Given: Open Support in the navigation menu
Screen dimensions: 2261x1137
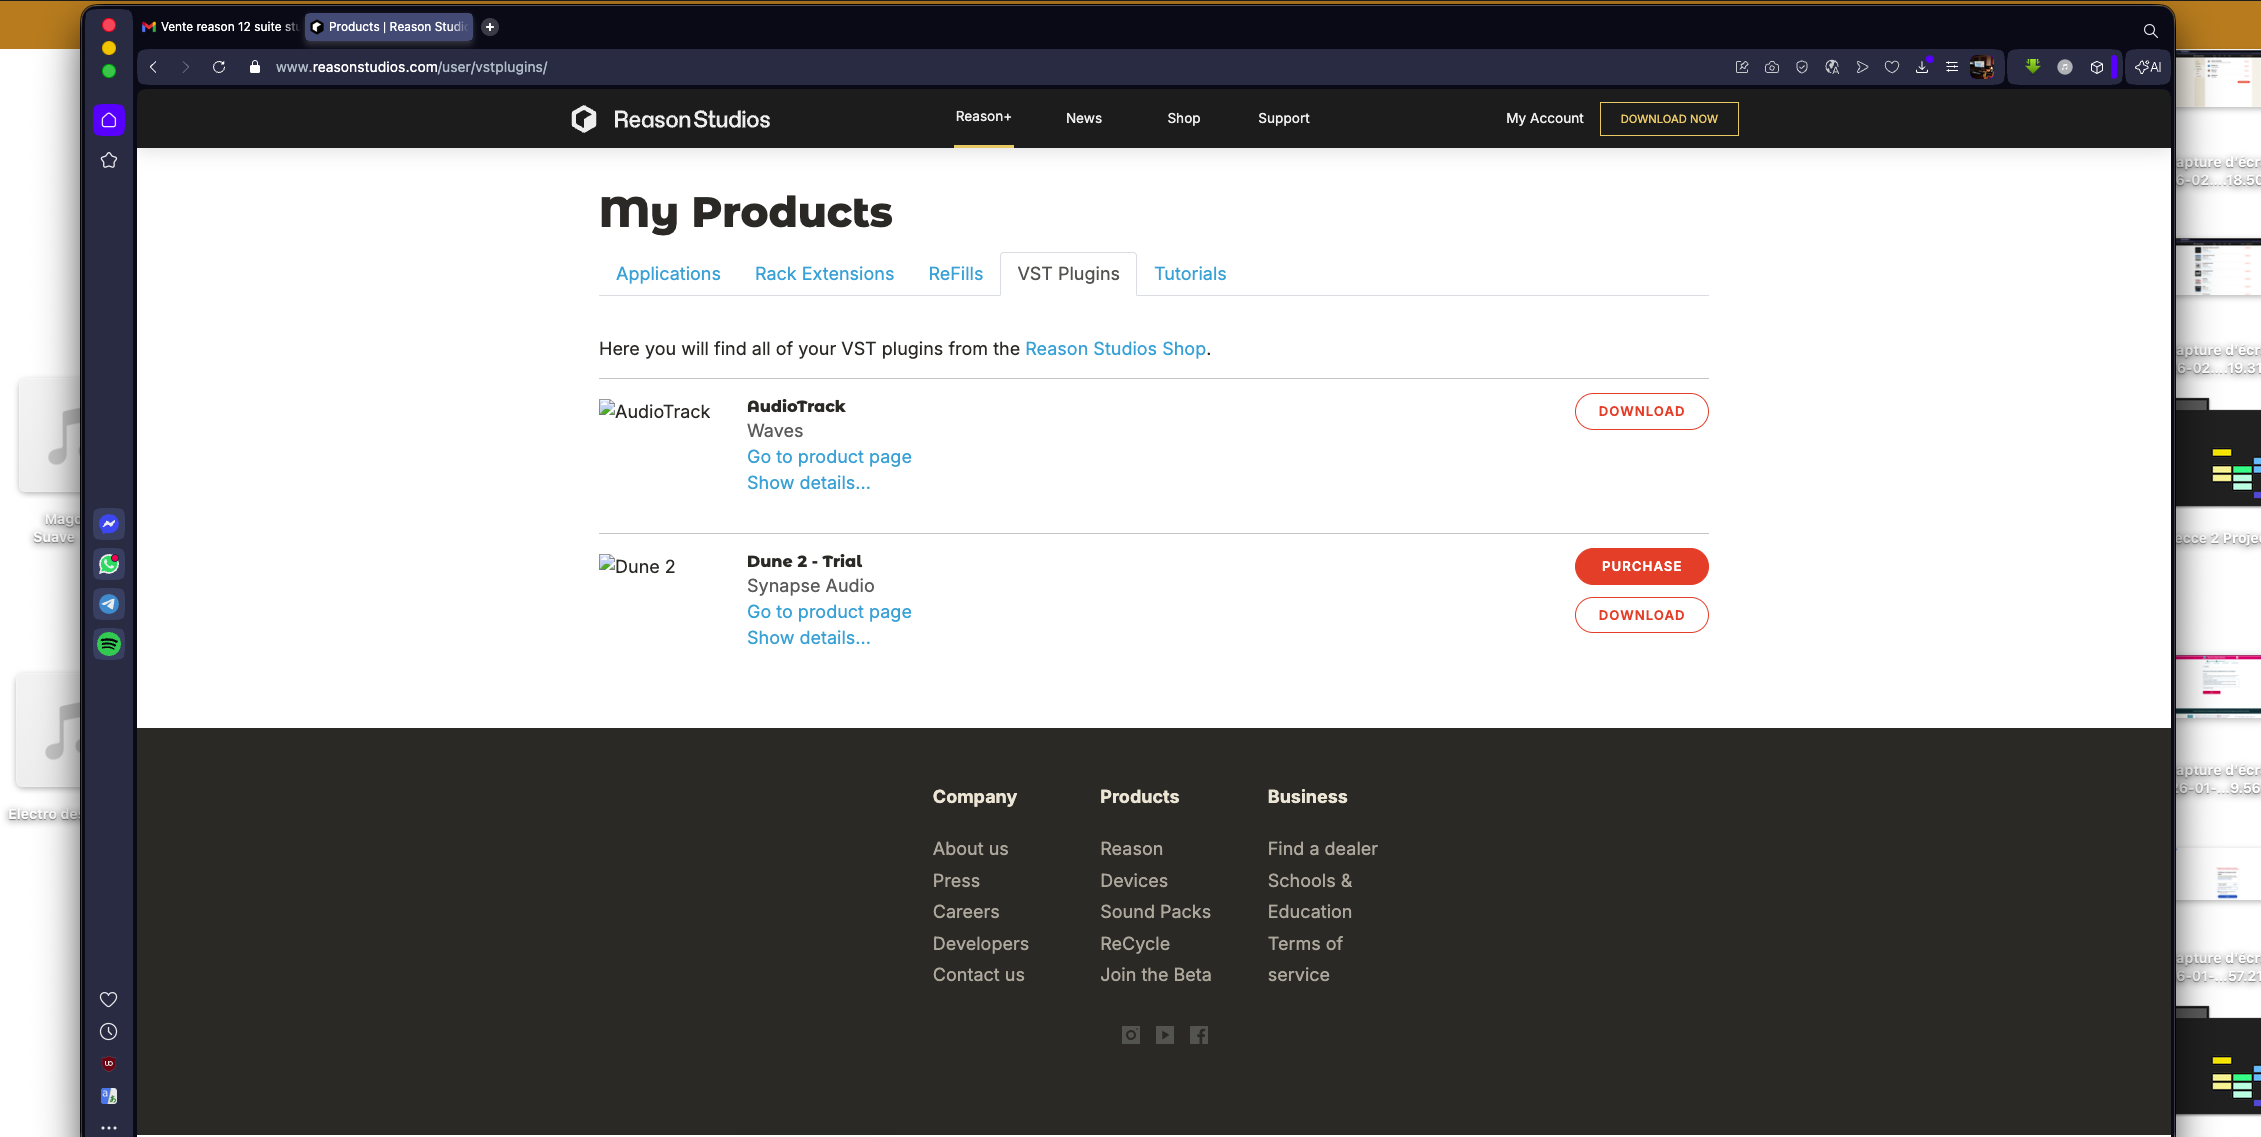Looking at the screenshot, I should coord(1284,118).
